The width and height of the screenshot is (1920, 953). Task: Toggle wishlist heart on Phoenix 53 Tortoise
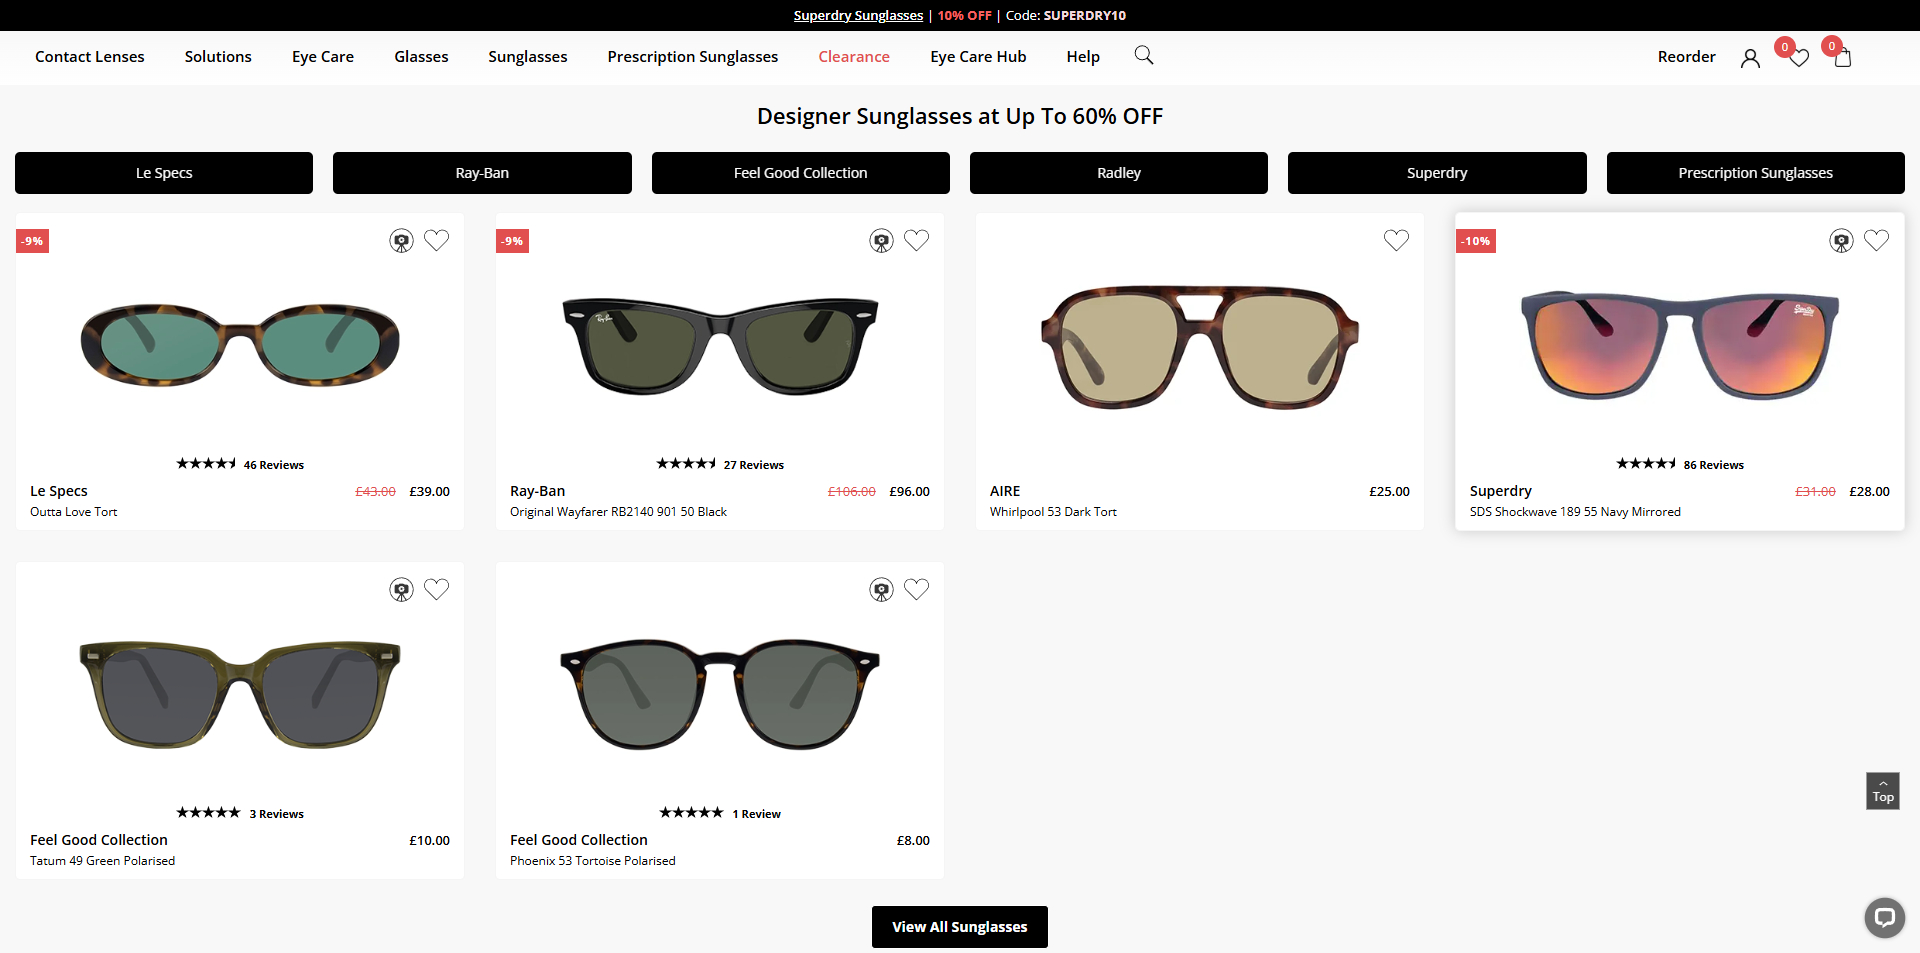point(916,589)
